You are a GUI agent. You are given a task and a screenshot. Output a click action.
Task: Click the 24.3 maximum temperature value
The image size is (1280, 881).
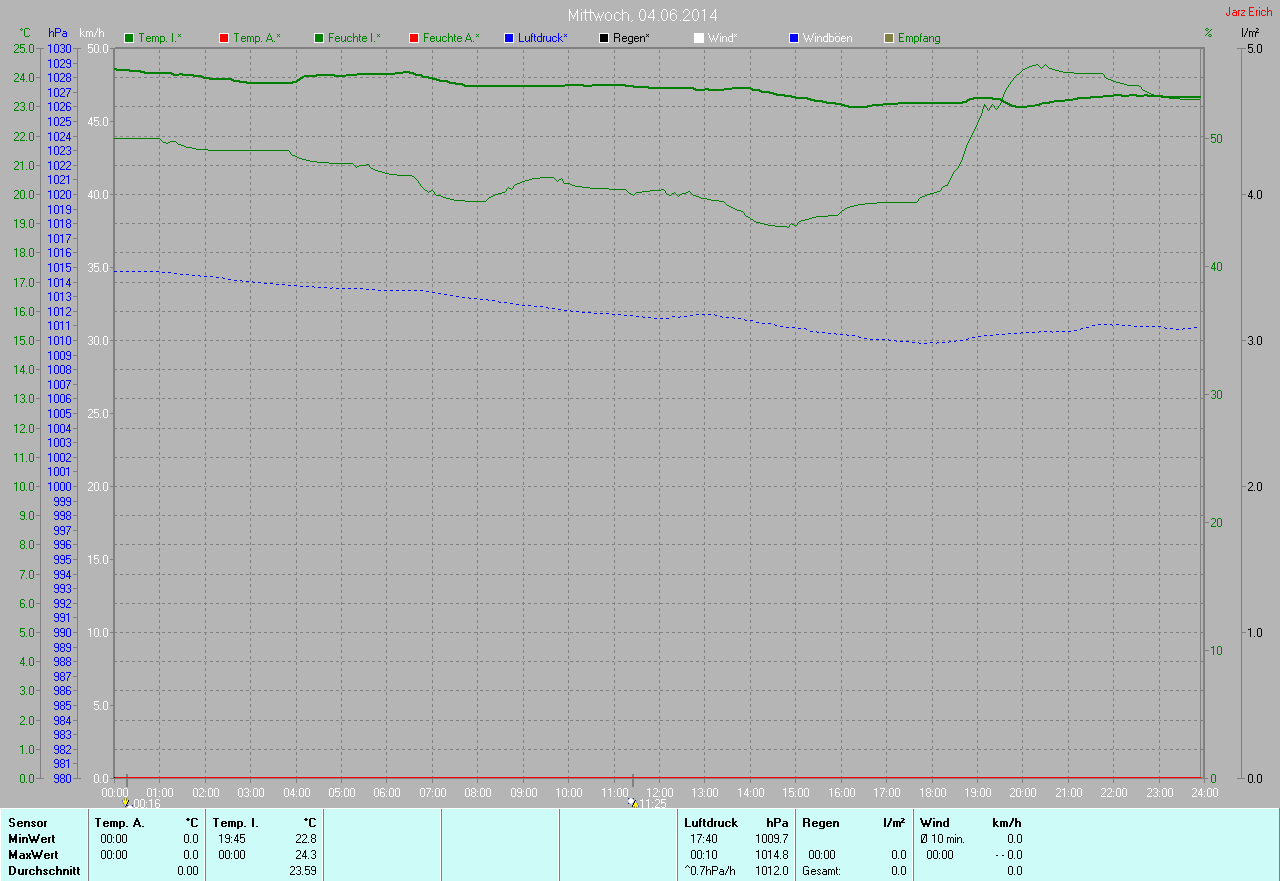[305, 855]
